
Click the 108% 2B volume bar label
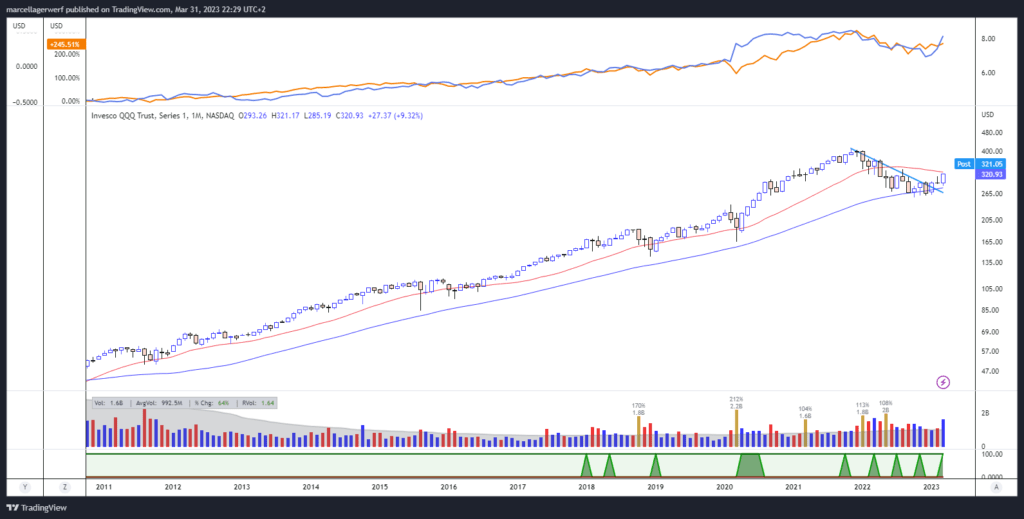point(886,406)
